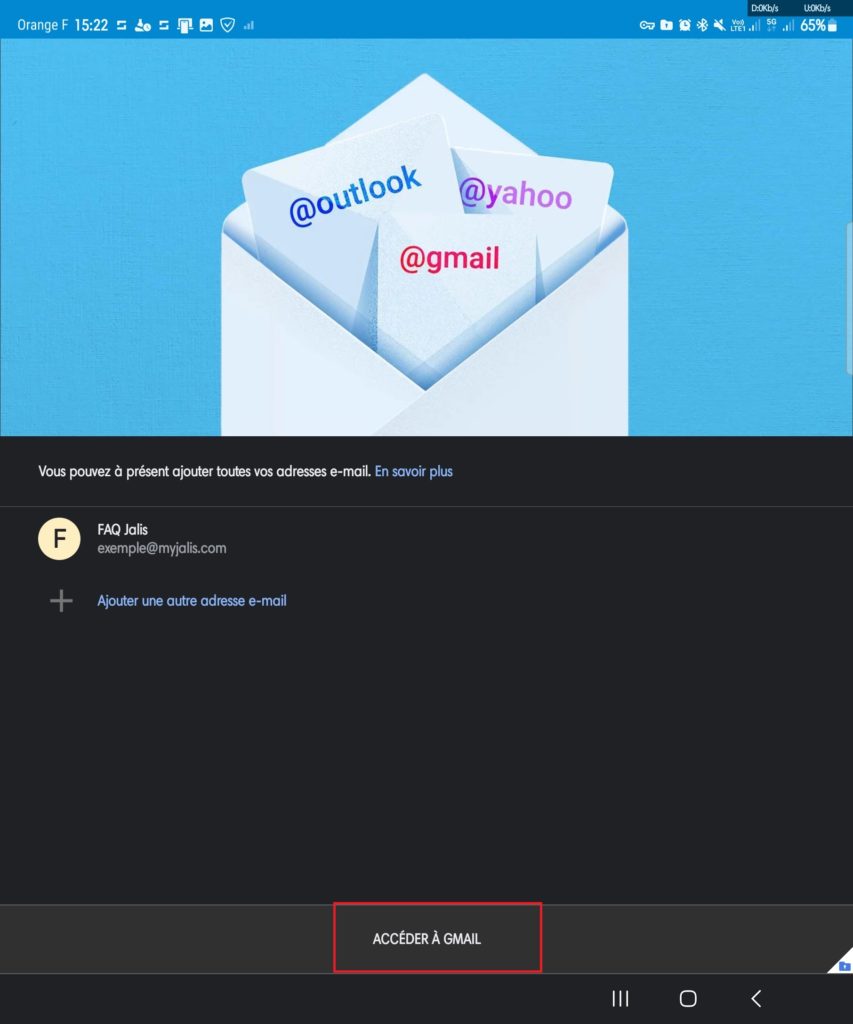Screen dimensions: 853x1024
Task: Tap the shield checkmark status icon
Action: (x=227, y=25)
